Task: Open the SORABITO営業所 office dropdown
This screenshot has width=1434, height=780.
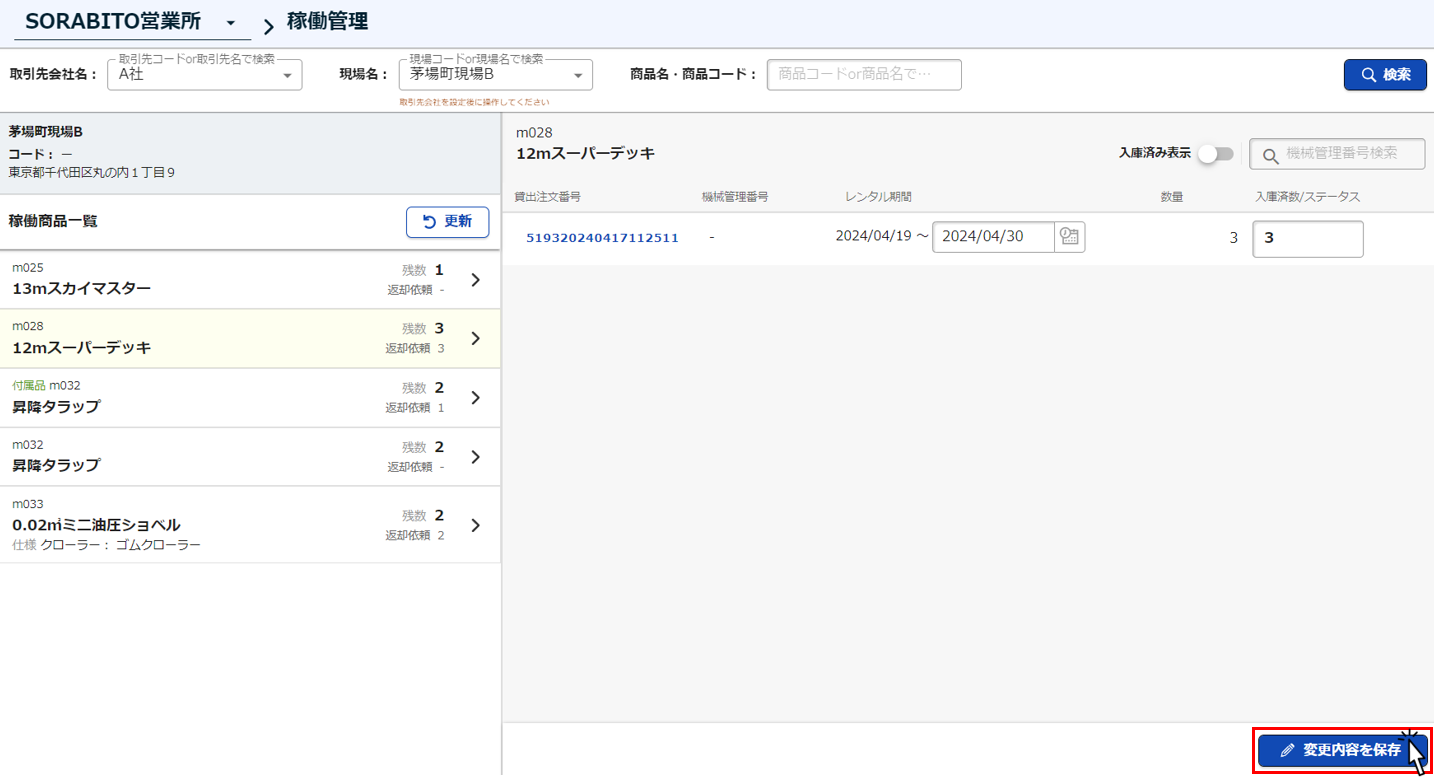Action: 132,22
